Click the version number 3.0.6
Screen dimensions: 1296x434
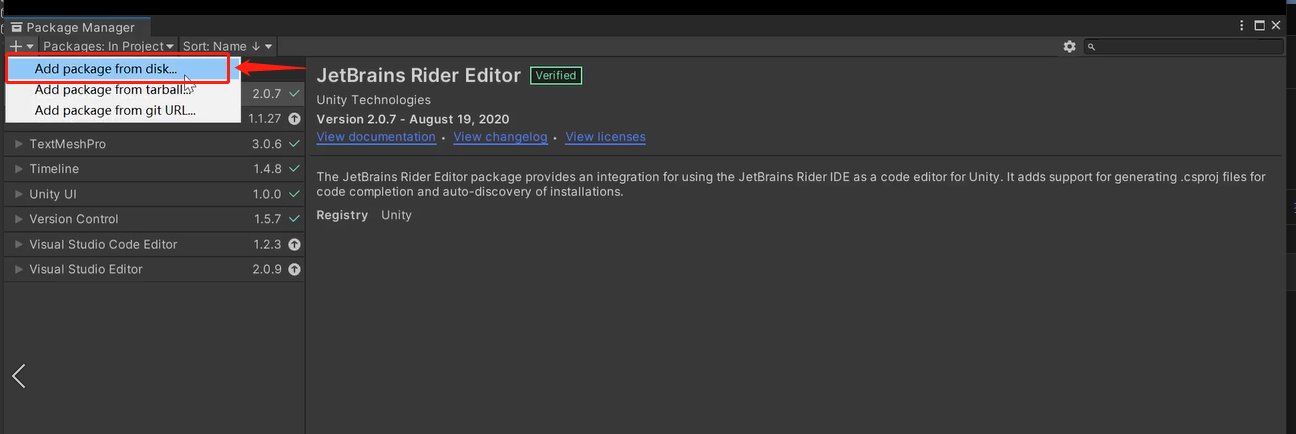click(267, 144)
